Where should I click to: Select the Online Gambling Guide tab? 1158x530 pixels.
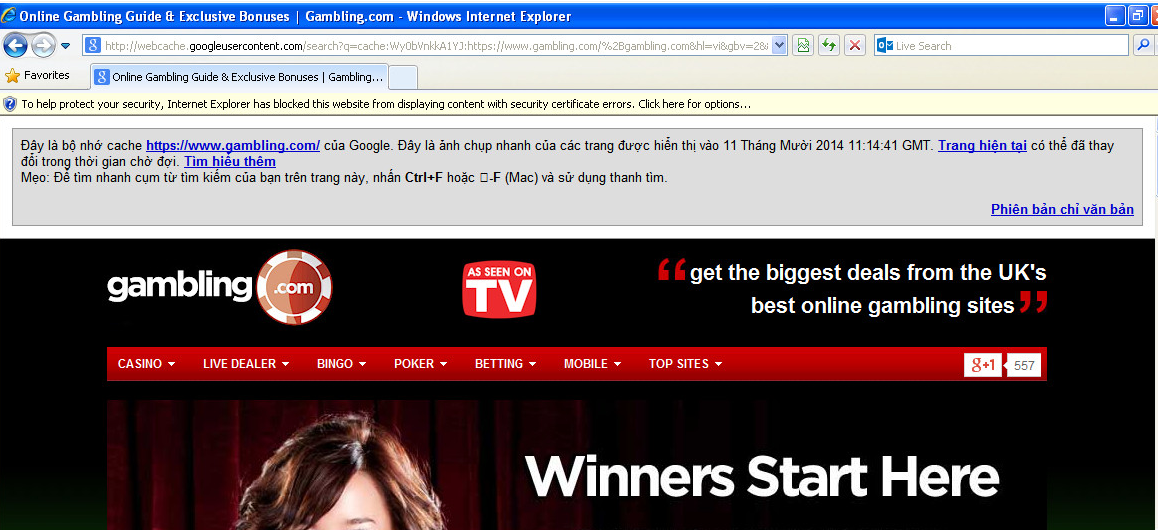[x=239, y=77]
